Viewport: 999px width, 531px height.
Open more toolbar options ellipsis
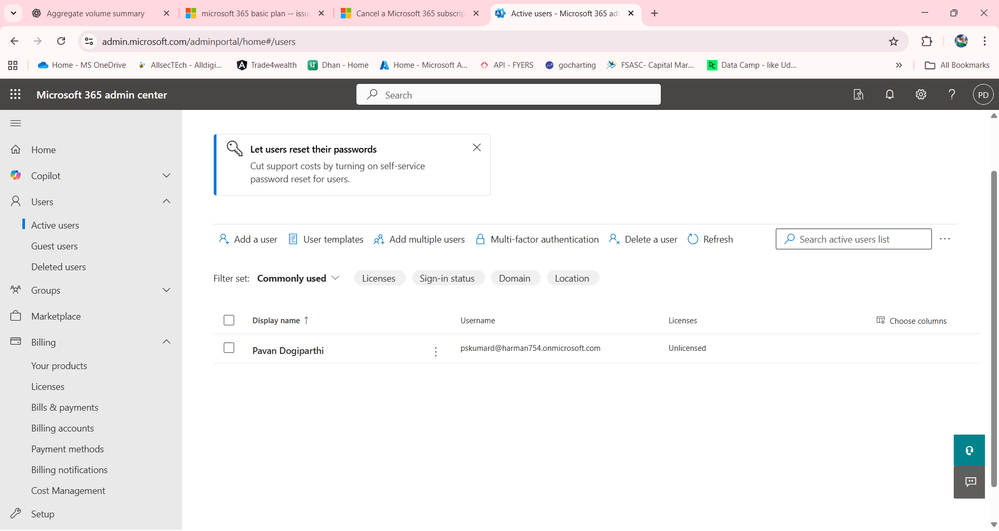point(945,238)
